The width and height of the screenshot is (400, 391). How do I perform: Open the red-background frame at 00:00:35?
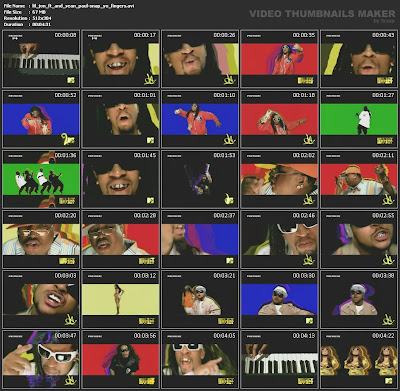(x=279, y=59)
